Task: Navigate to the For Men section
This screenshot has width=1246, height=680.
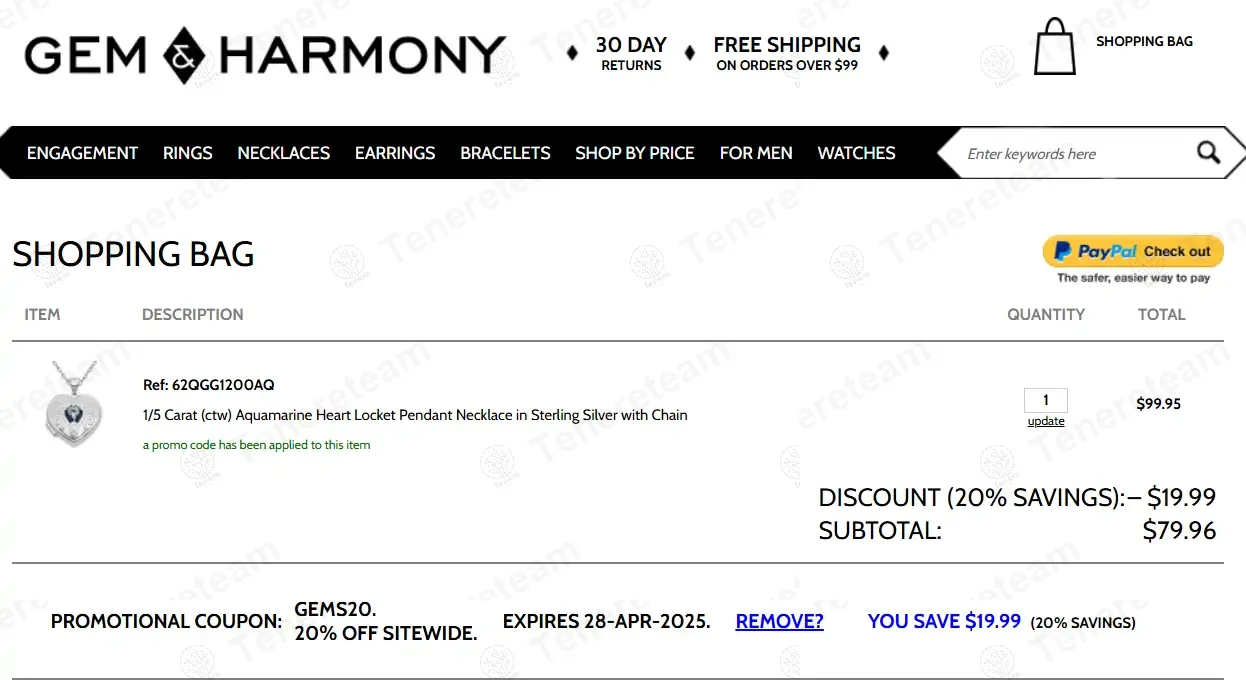Action: tap(756, 153)
